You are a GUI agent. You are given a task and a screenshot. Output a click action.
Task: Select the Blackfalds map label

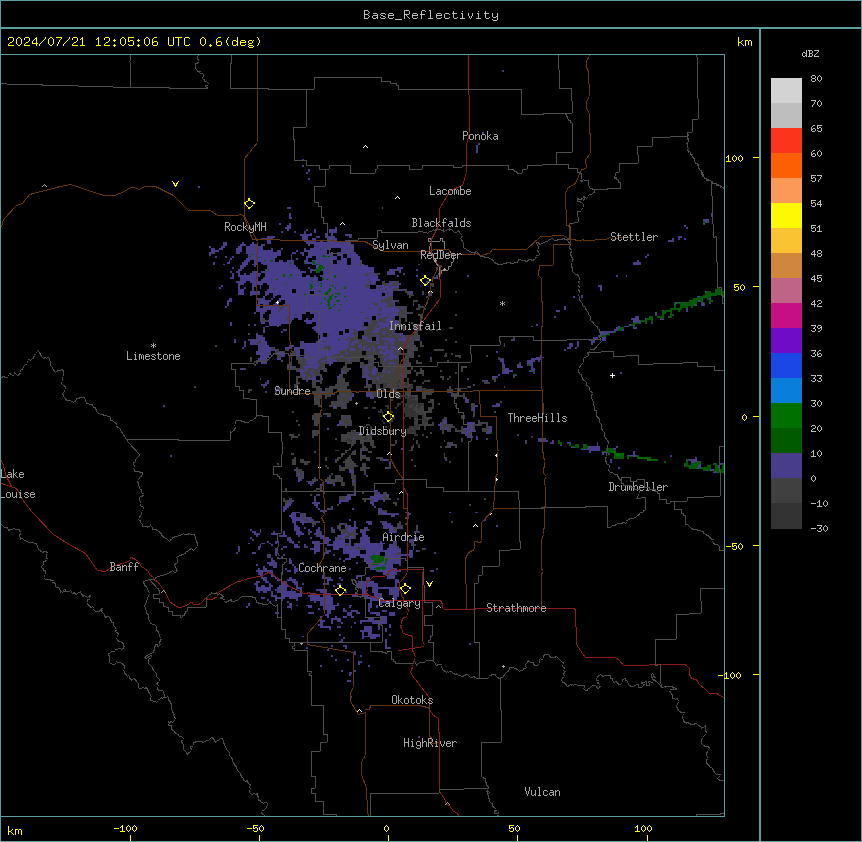pyautogui.click(x=441, y=223)
